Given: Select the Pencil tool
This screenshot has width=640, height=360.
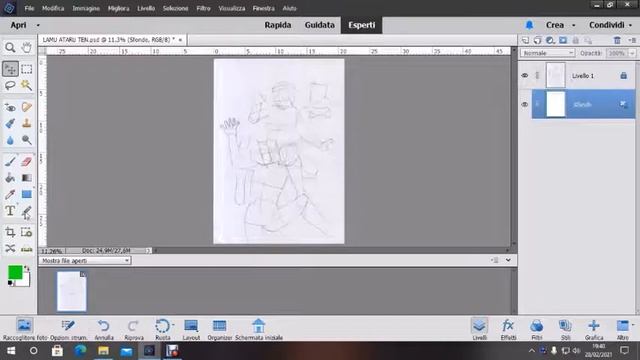Looking at the screenshot, I should 27,211.
